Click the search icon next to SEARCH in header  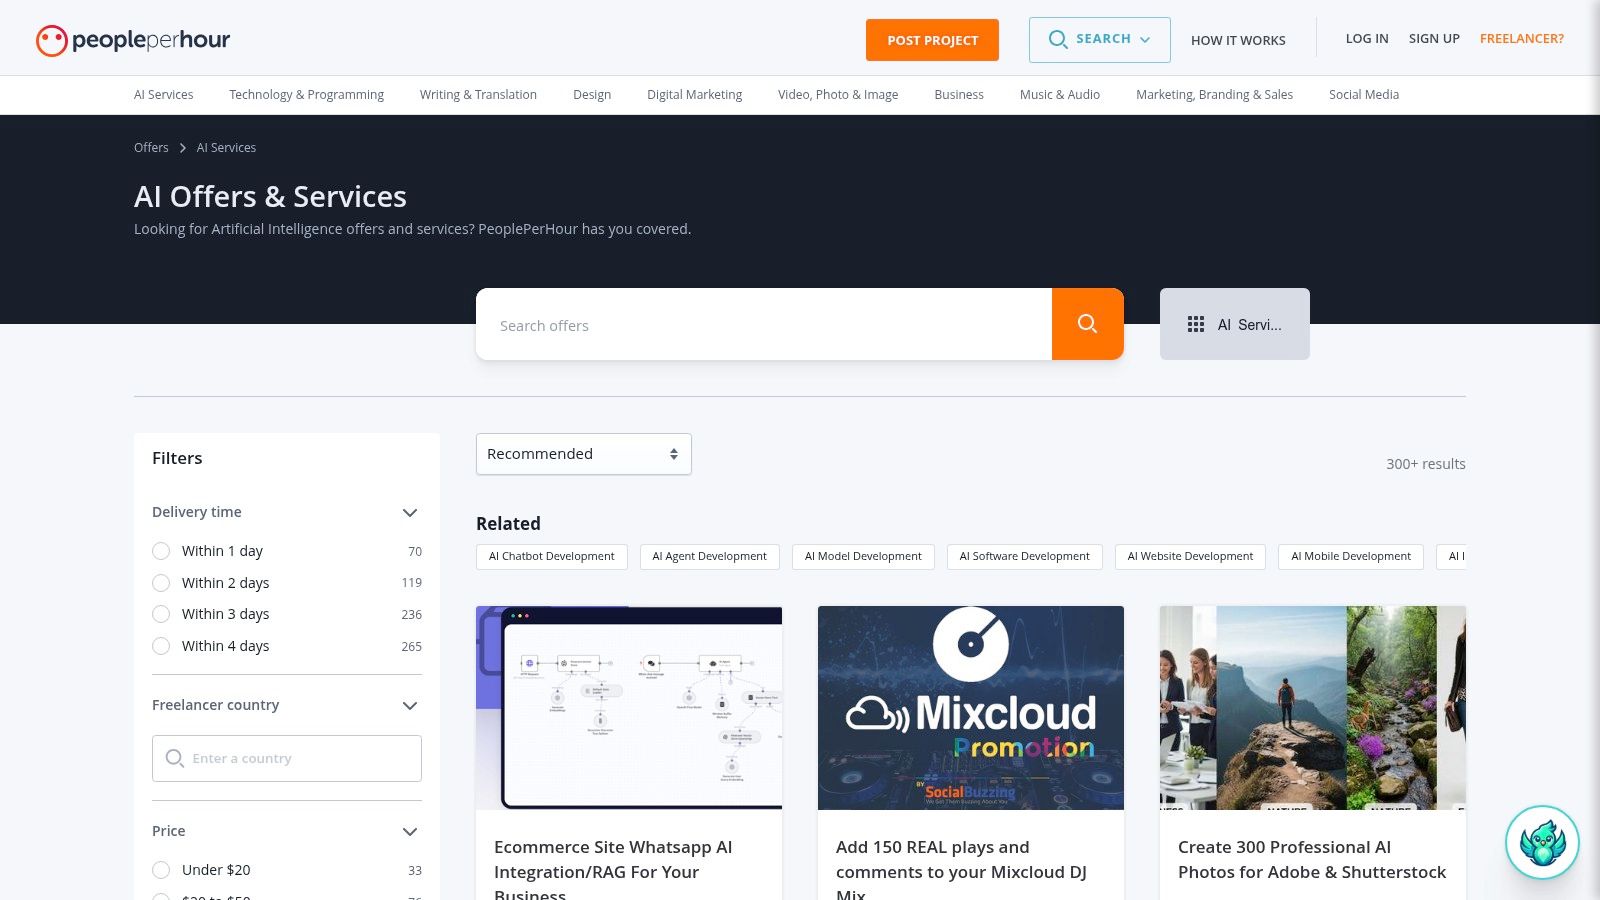pos(1058,40)
